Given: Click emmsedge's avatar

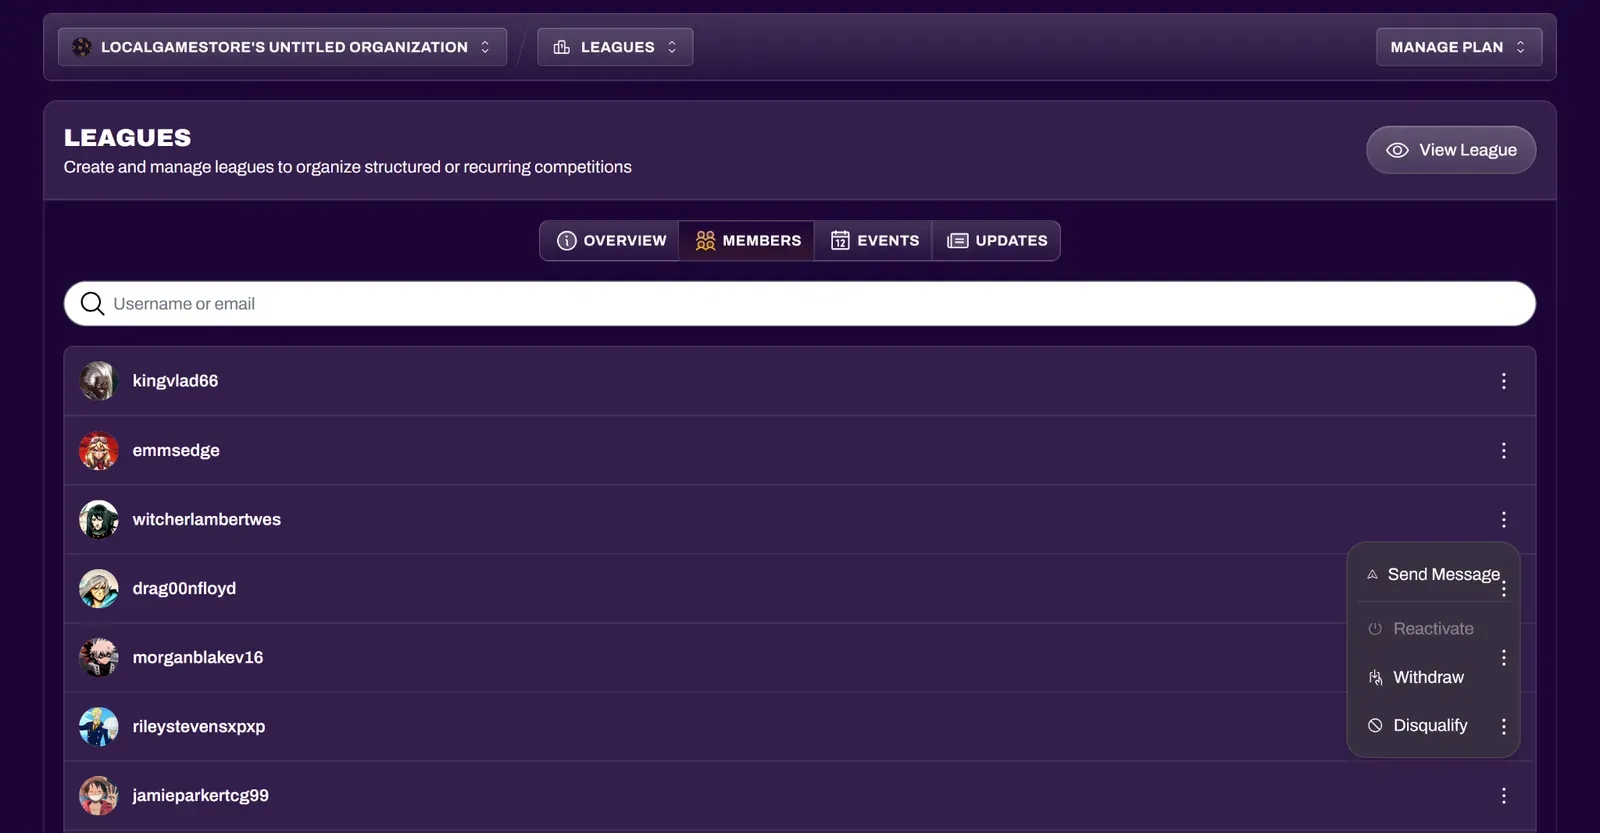Looking at the screenshot, I should [x=99, y=451].
